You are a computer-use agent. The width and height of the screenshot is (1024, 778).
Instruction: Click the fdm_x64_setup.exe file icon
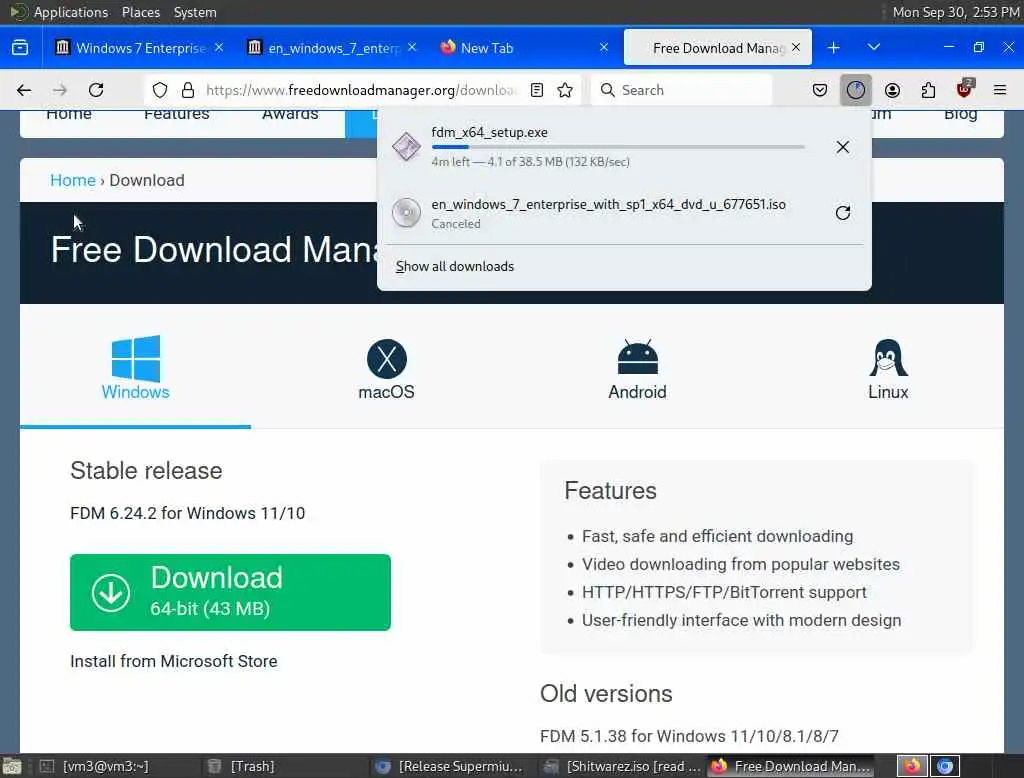[406, 146]
